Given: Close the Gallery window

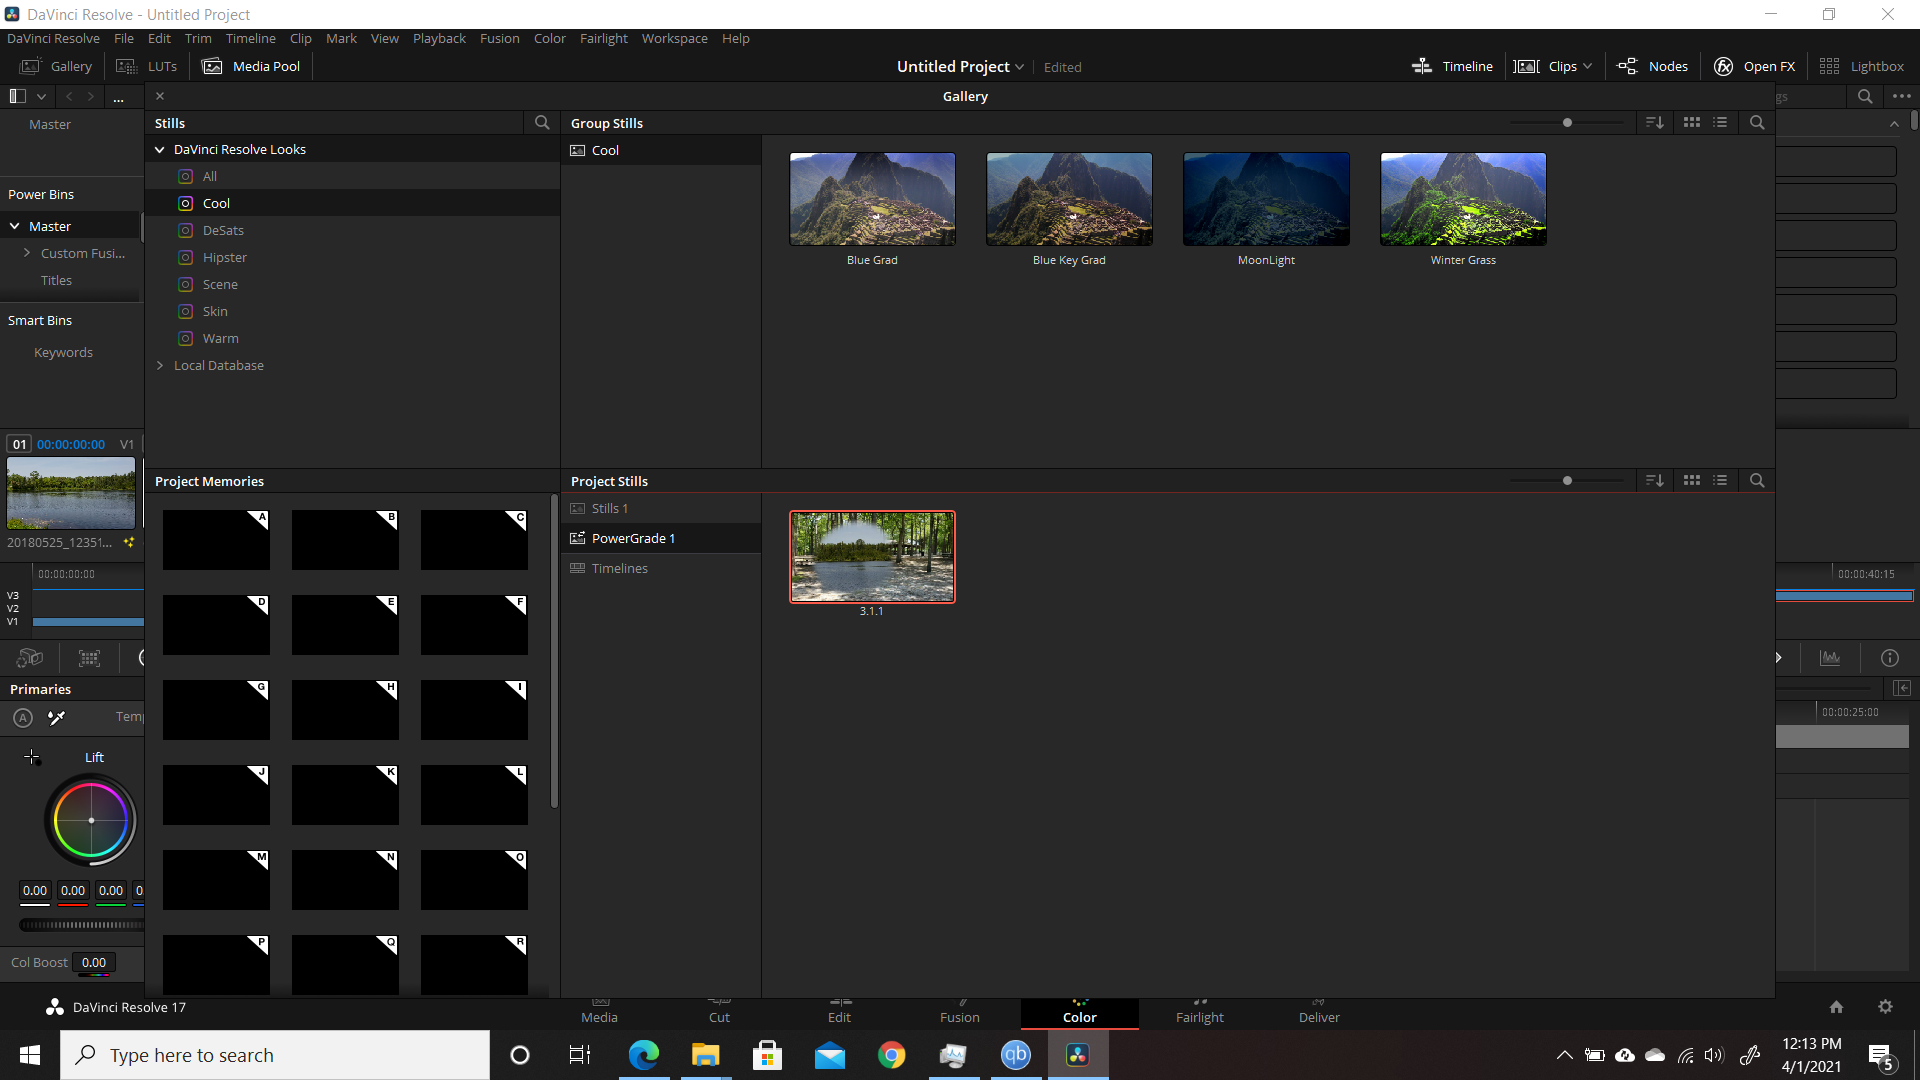Looking at the screenshot, I should tap(160, 96).
